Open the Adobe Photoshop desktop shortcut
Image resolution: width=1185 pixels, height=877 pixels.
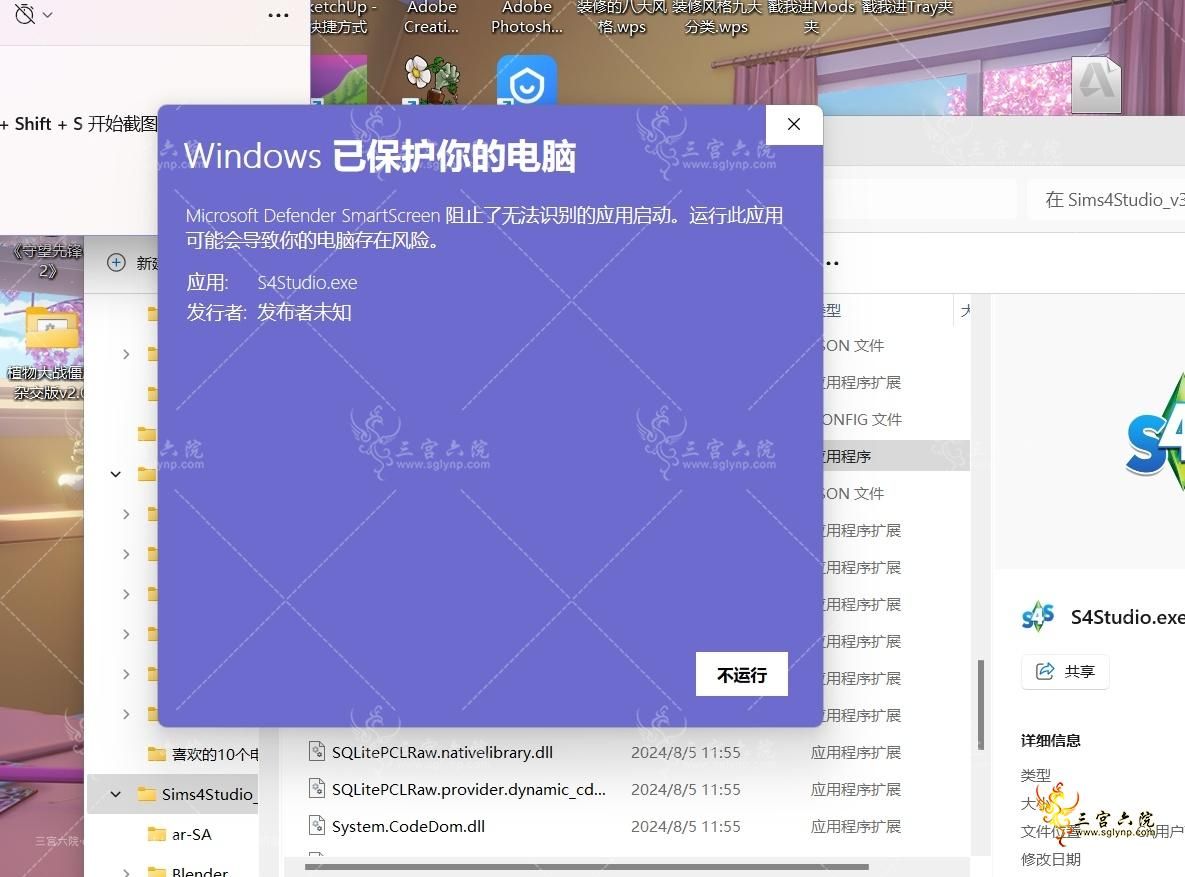527,17
